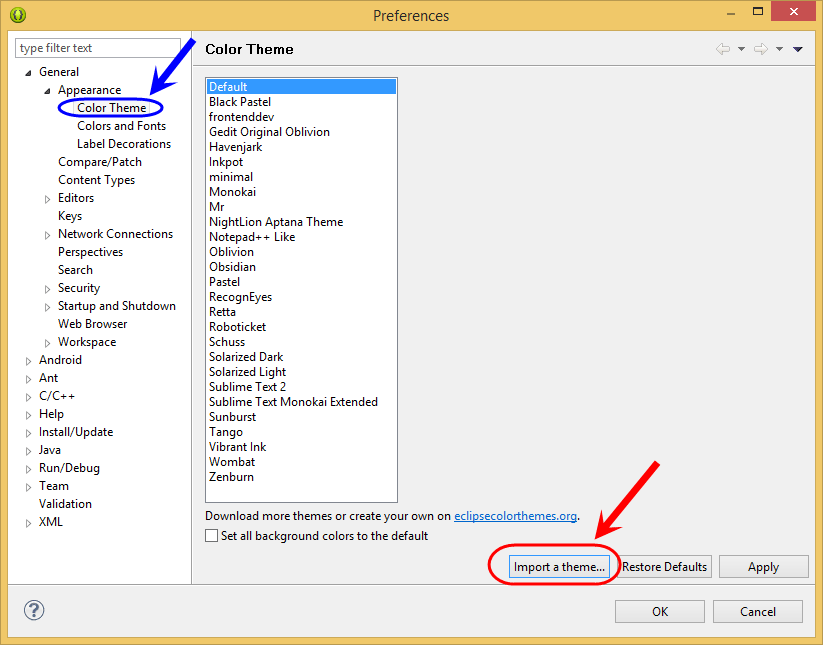Open the Validation preferences page
The width and height of the screenshot is (823, 645).
pyautogui.click(x=65, y=504)
